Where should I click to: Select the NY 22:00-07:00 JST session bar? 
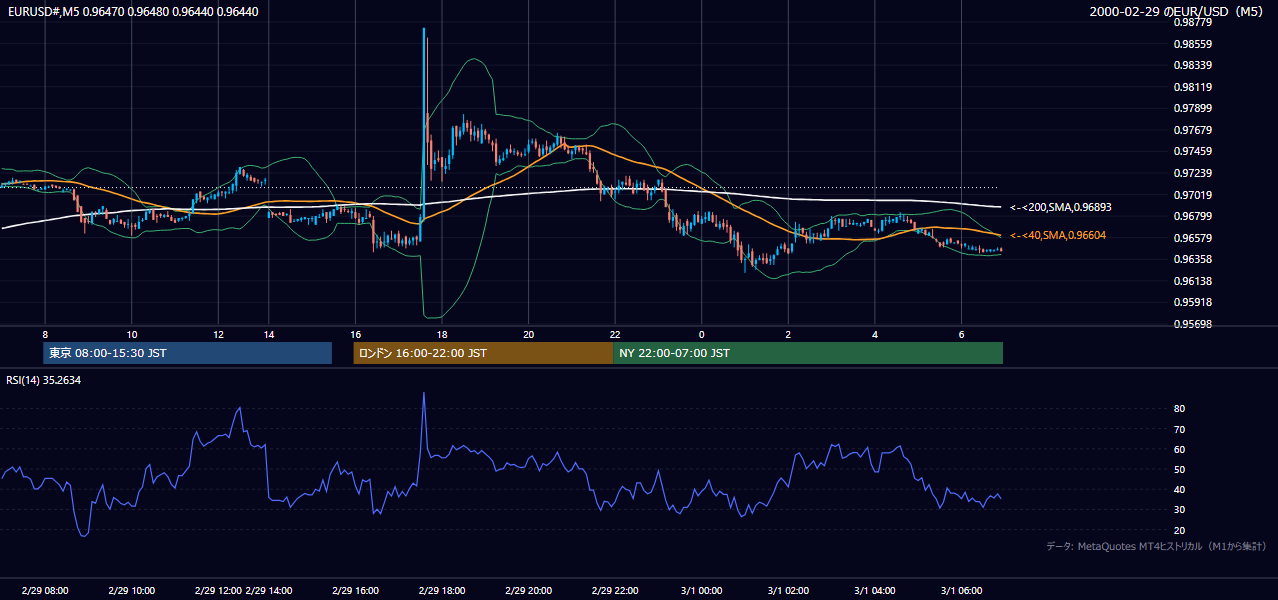(808, 353)
